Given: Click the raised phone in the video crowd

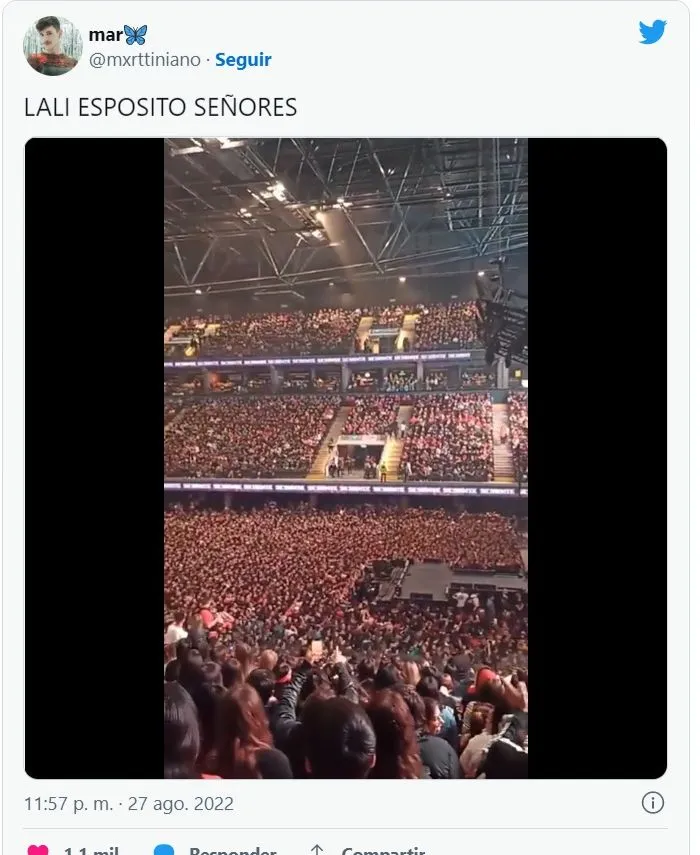Looking at the screenshot, I should tap(317, 650).
